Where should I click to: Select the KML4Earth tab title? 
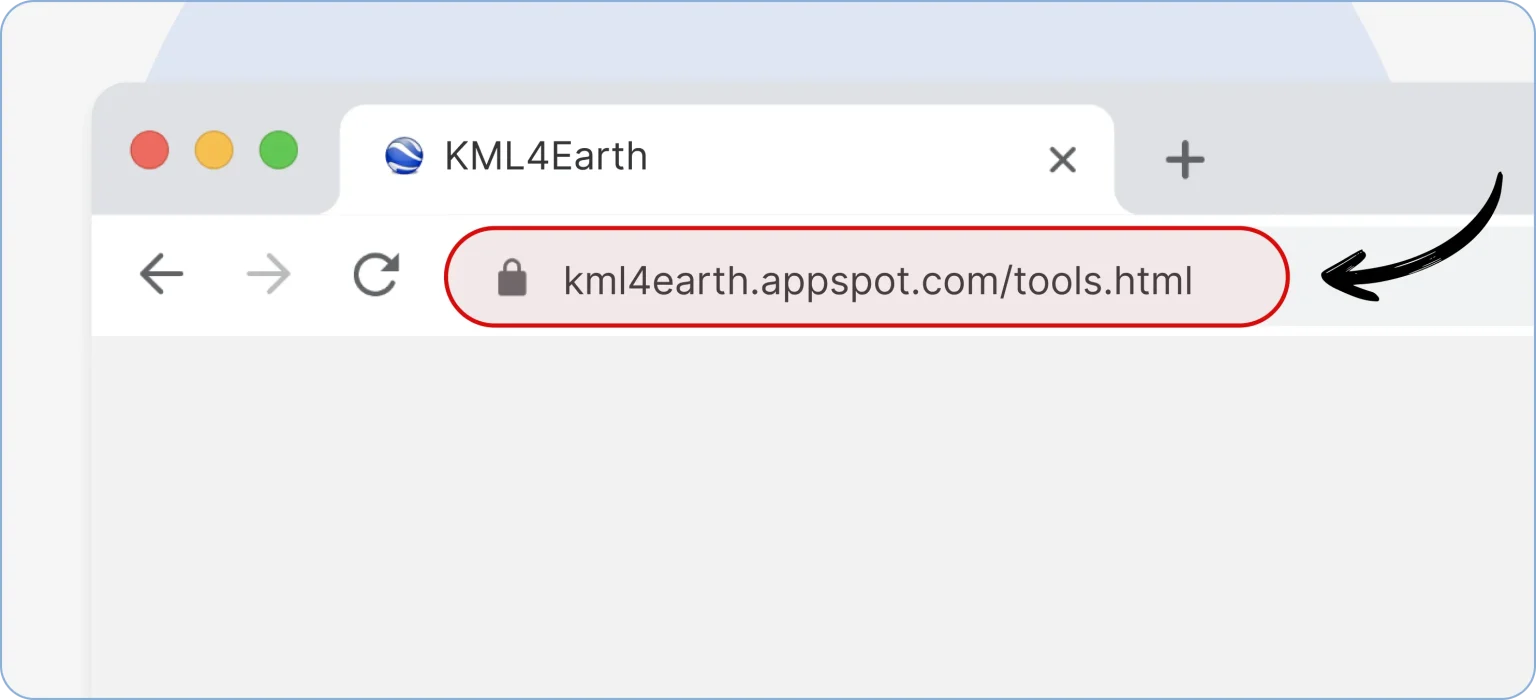[x=546, y=157]
